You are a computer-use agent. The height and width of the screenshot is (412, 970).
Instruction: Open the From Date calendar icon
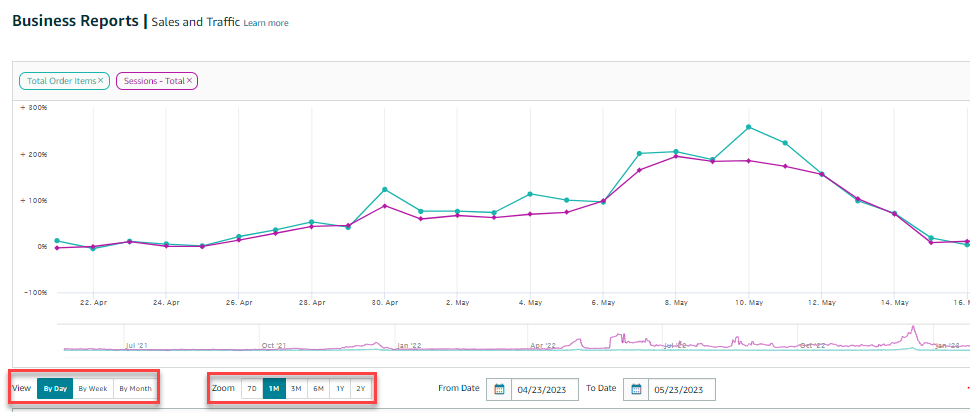pyautogui.click(x=500, y=390)
